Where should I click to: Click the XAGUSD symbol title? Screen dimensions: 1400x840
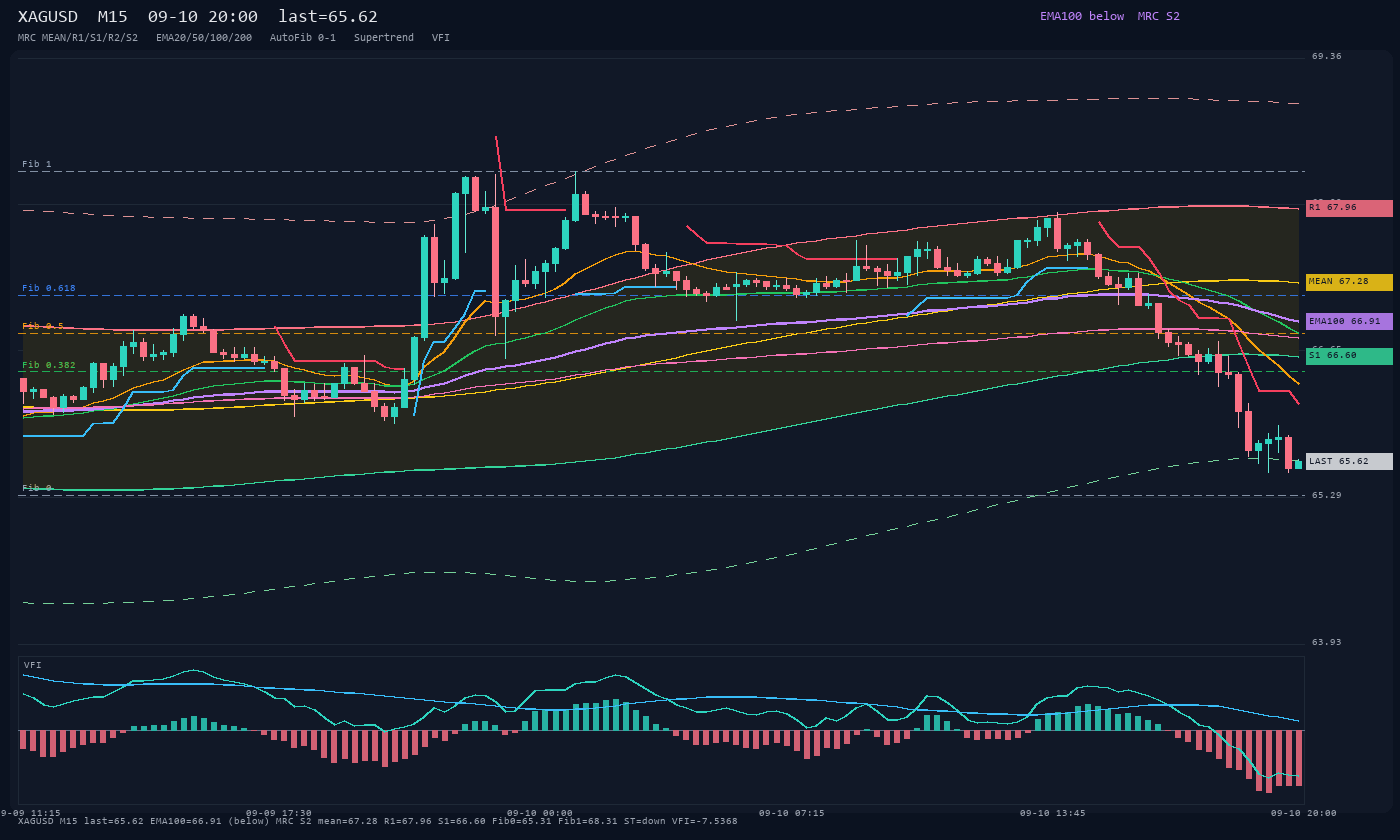[x=49, y=17]
